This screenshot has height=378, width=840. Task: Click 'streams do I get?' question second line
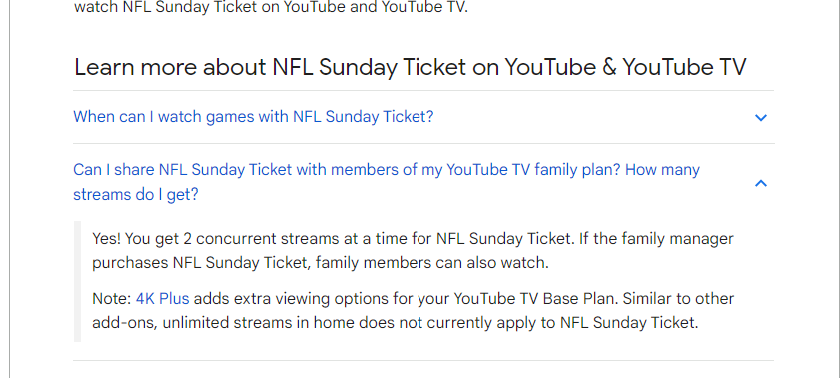(x=136, y=194)
